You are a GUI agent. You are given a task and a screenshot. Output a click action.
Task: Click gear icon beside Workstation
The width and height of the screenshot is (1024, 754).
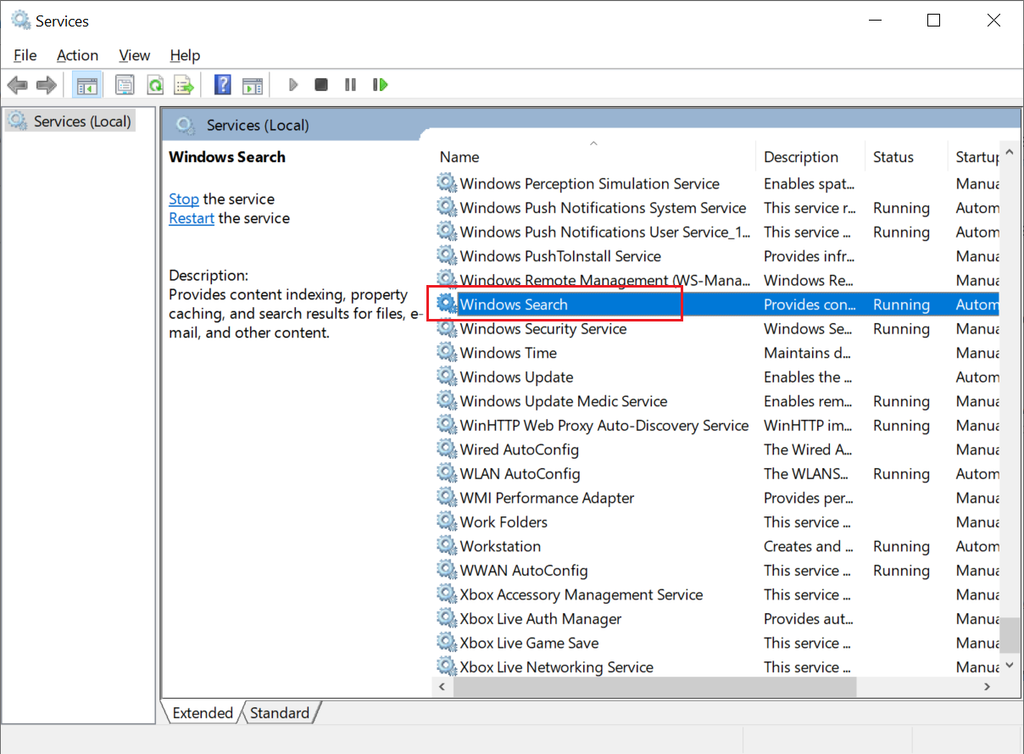tap(447, 545)
